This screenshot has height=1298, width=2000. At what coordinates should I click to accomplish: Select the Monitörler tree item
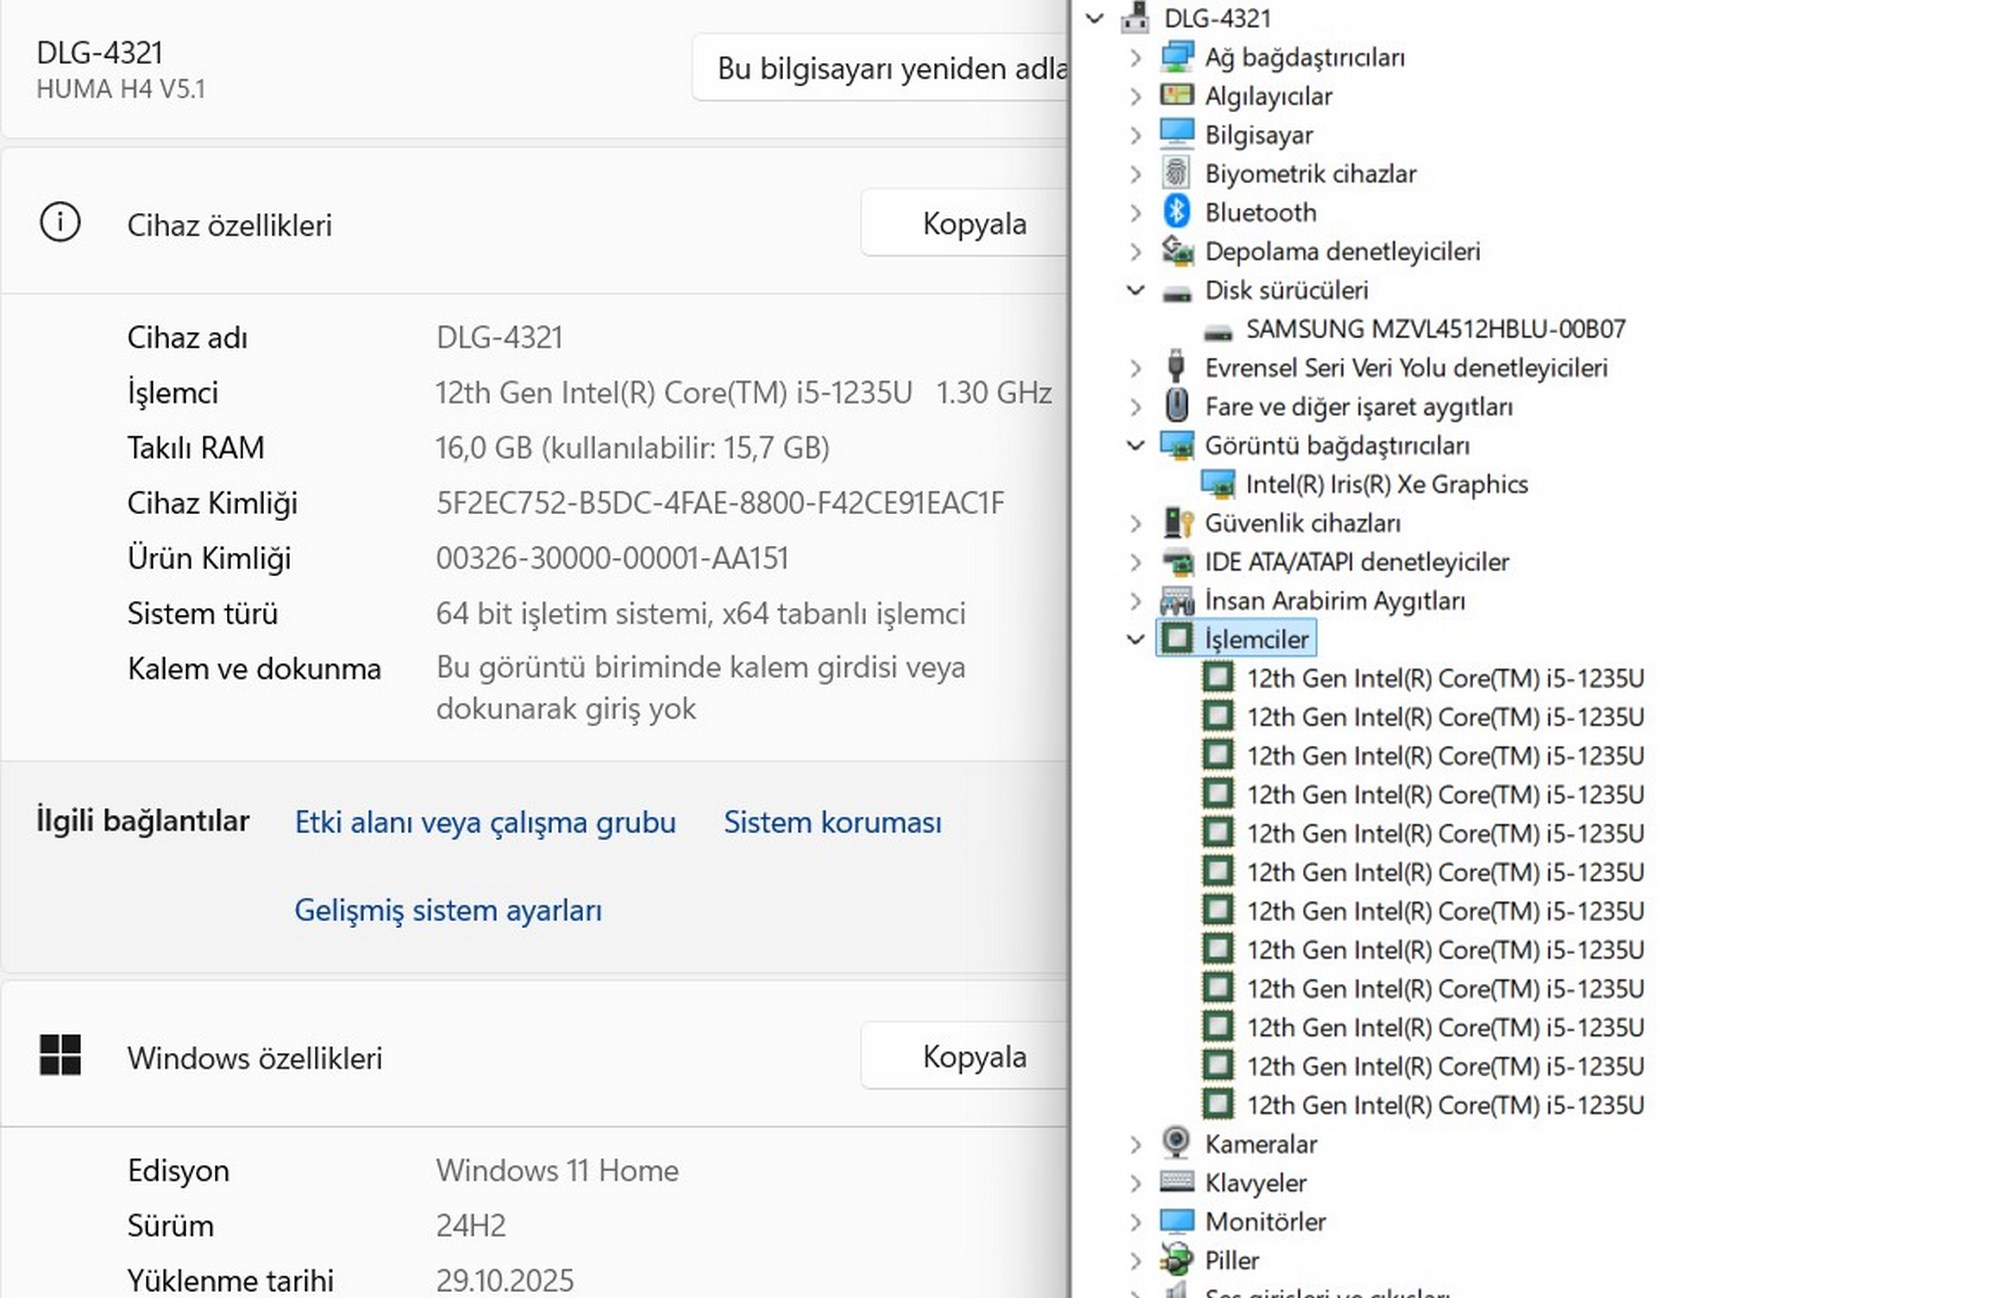coord(1265,1222)
